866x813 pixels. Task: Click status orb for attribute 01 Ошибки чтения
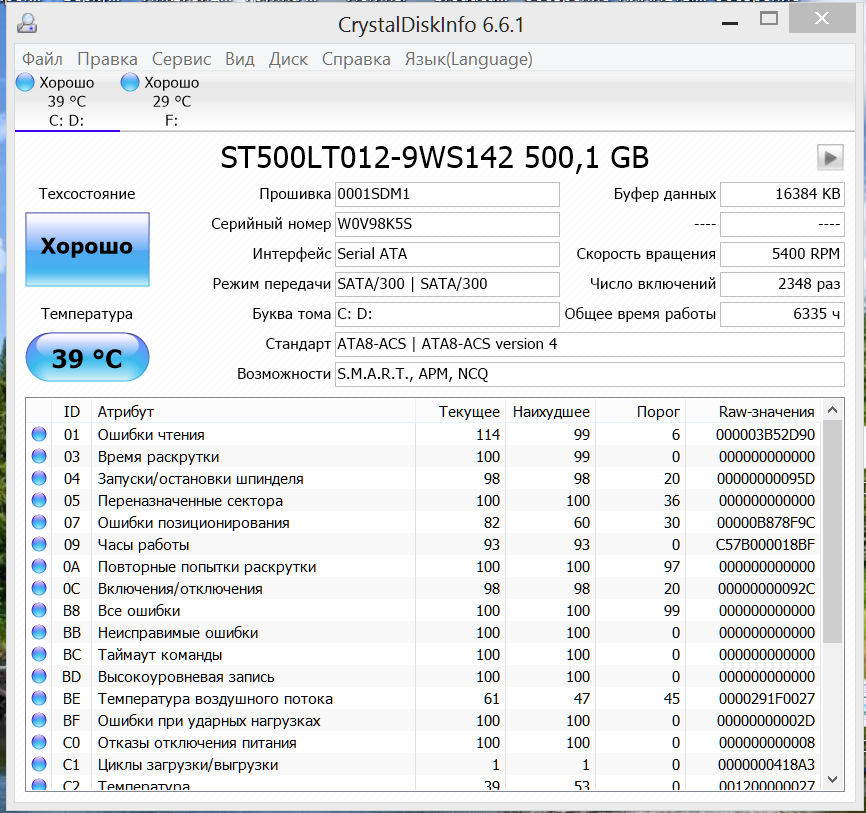pos(39,434)
